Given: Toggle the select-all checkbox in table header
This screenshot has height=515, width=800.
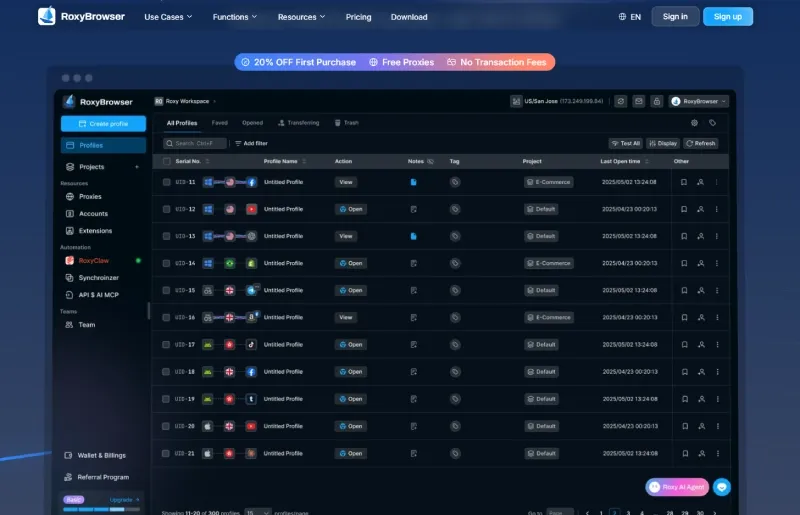Looking at the screenshot, I should point(166,161).
